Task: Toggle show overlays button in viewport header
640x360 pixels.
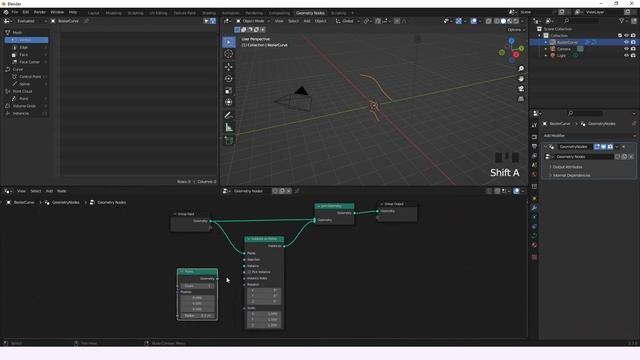Action: 473,21
